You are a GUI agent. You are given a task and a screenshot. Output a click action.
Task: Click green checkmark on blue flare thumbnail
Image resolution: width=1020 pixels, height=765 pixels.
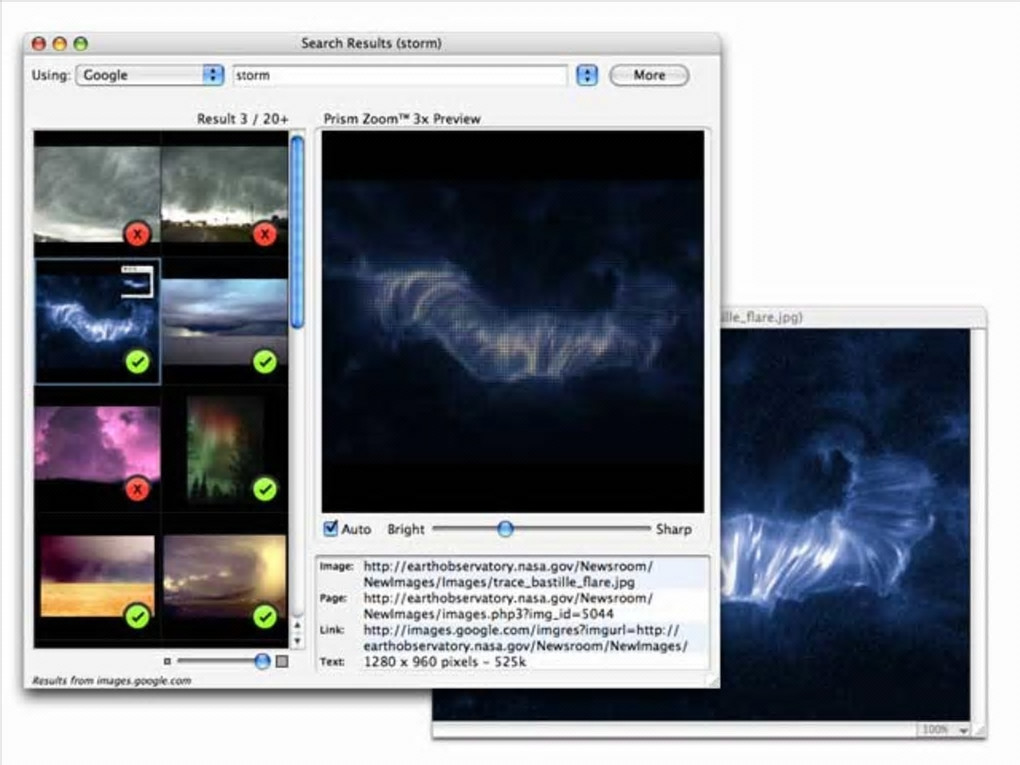137,362
